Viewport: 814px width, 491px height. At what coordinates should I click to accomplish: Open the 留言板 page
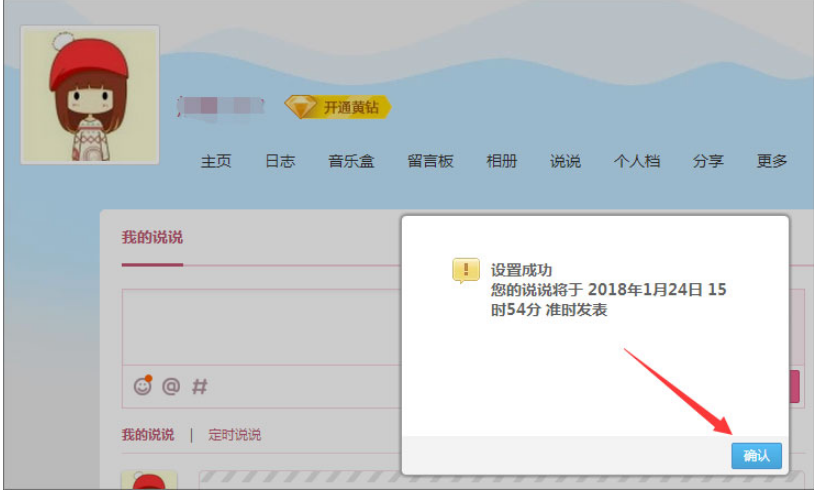tap(430, 161)
